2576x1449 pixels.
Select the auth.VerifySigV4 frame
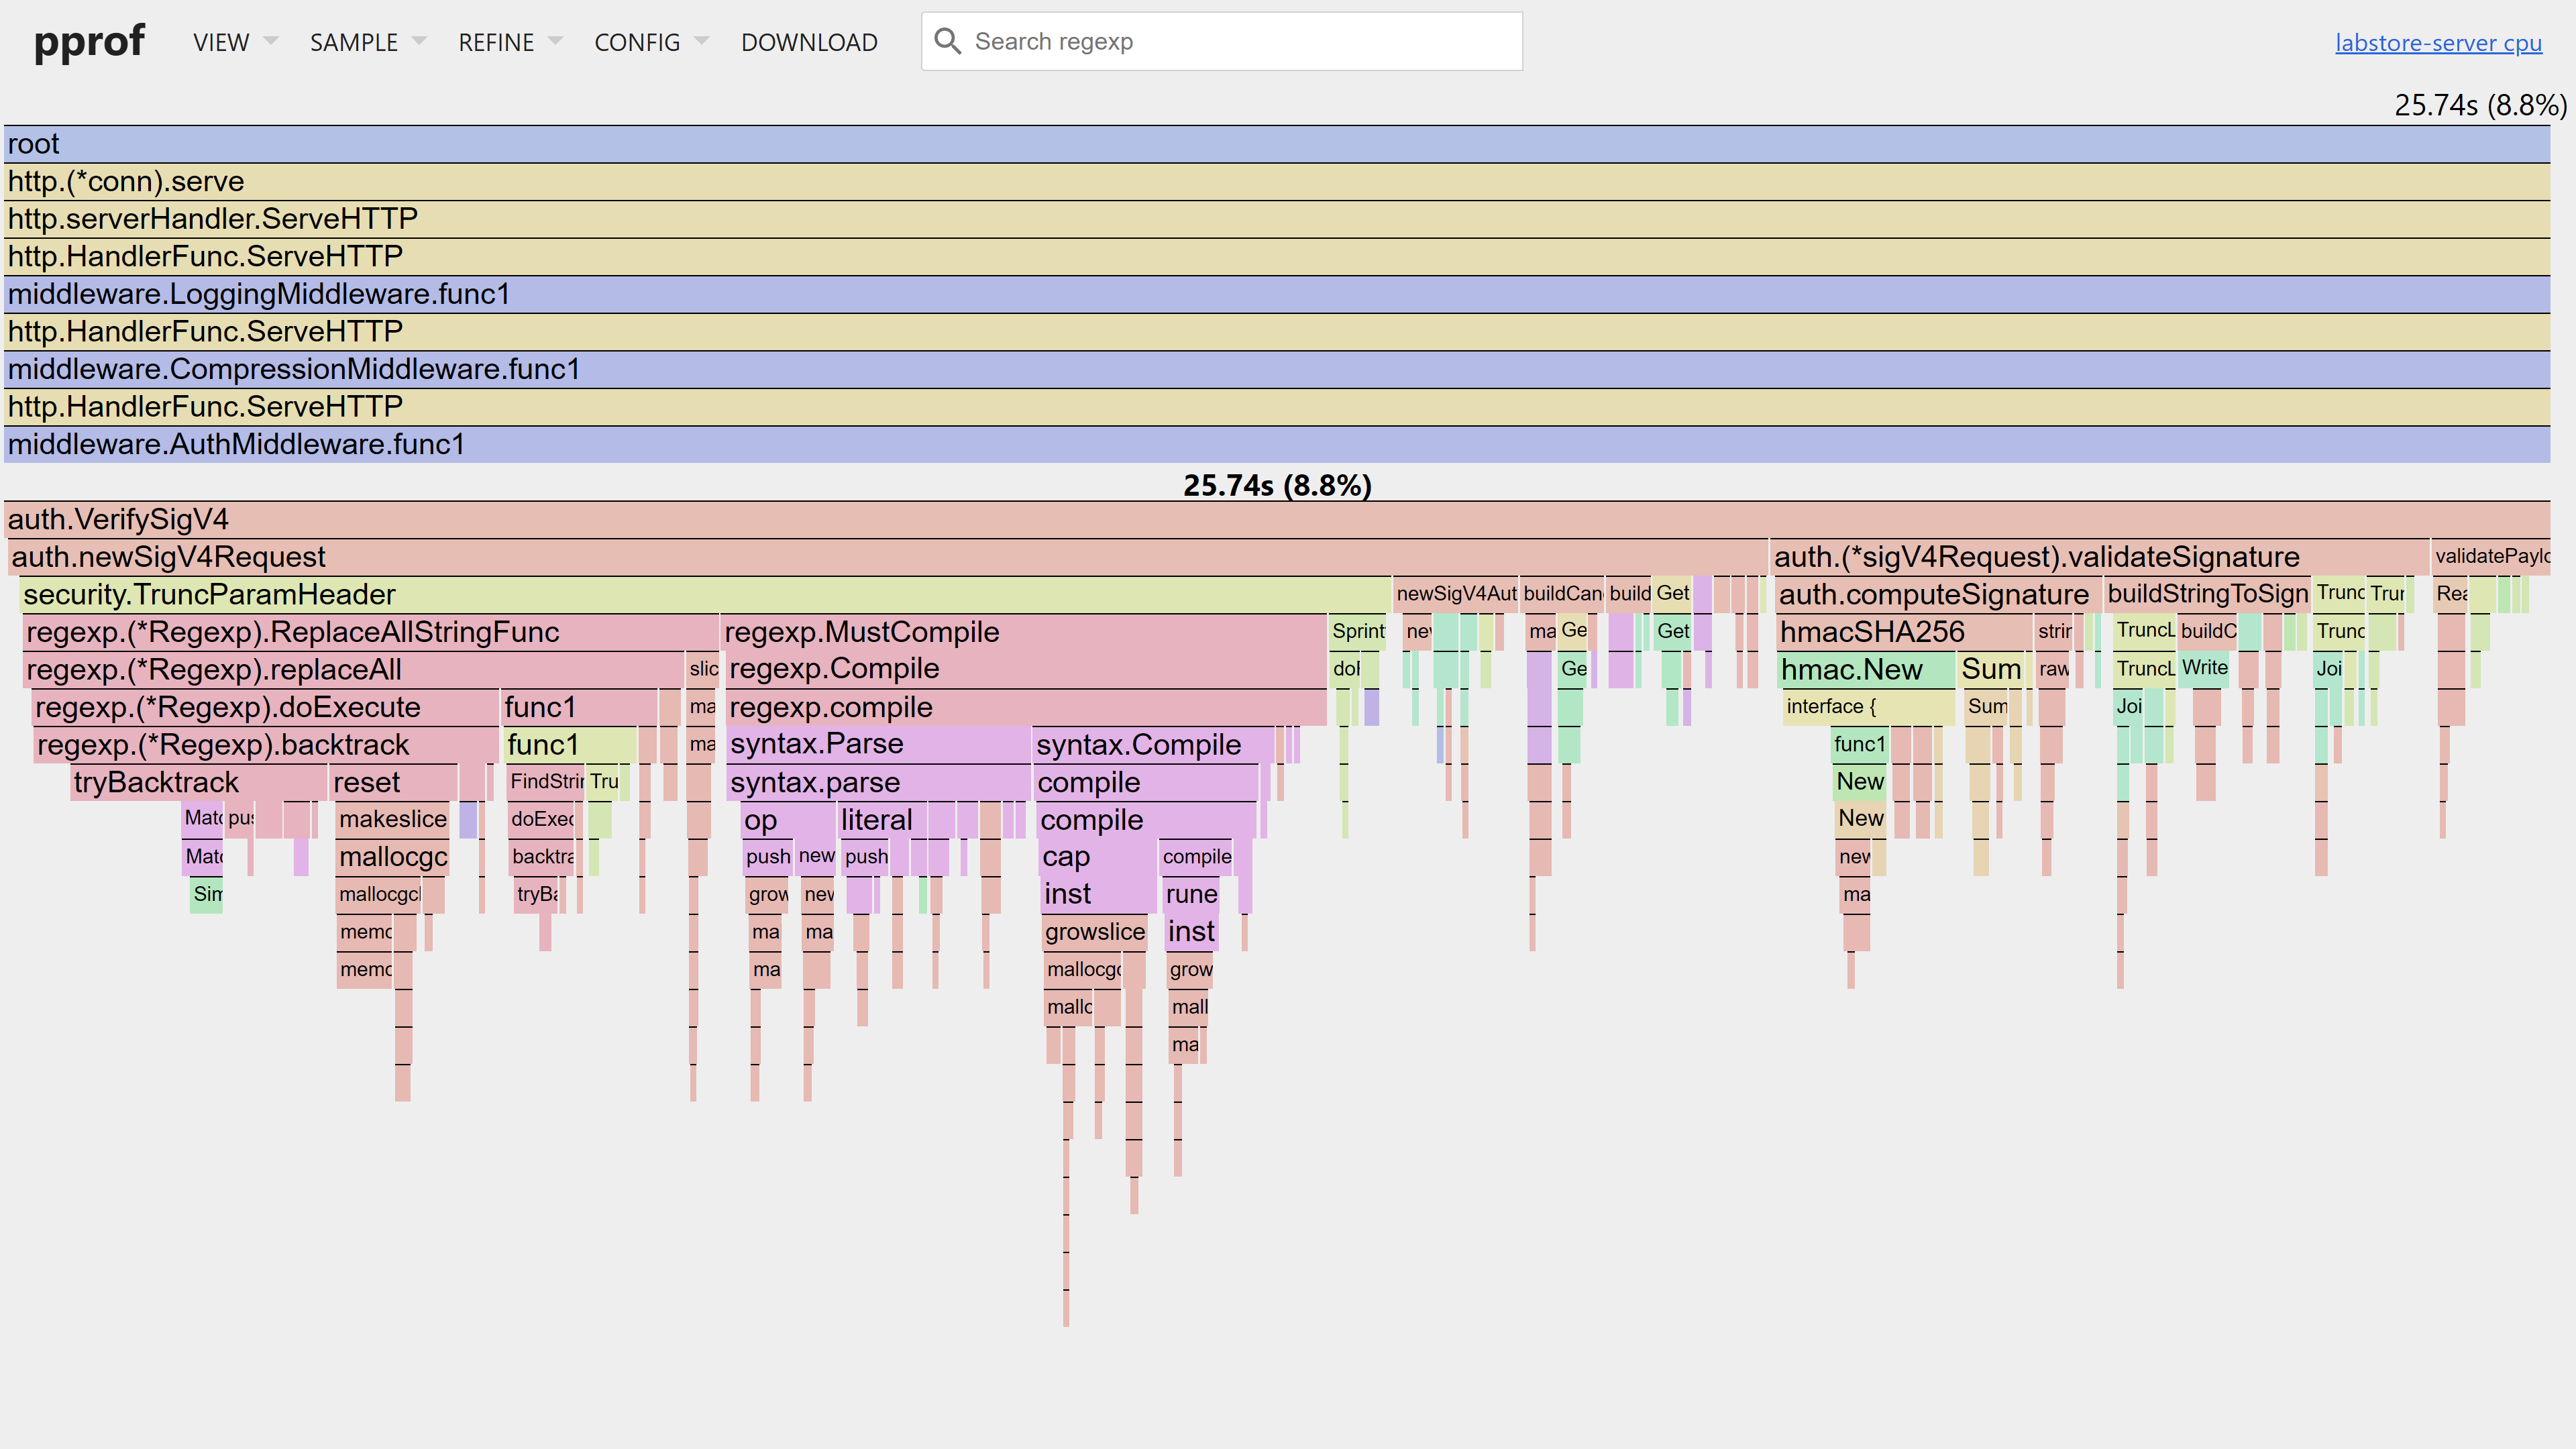click(x=1276, y=519)
